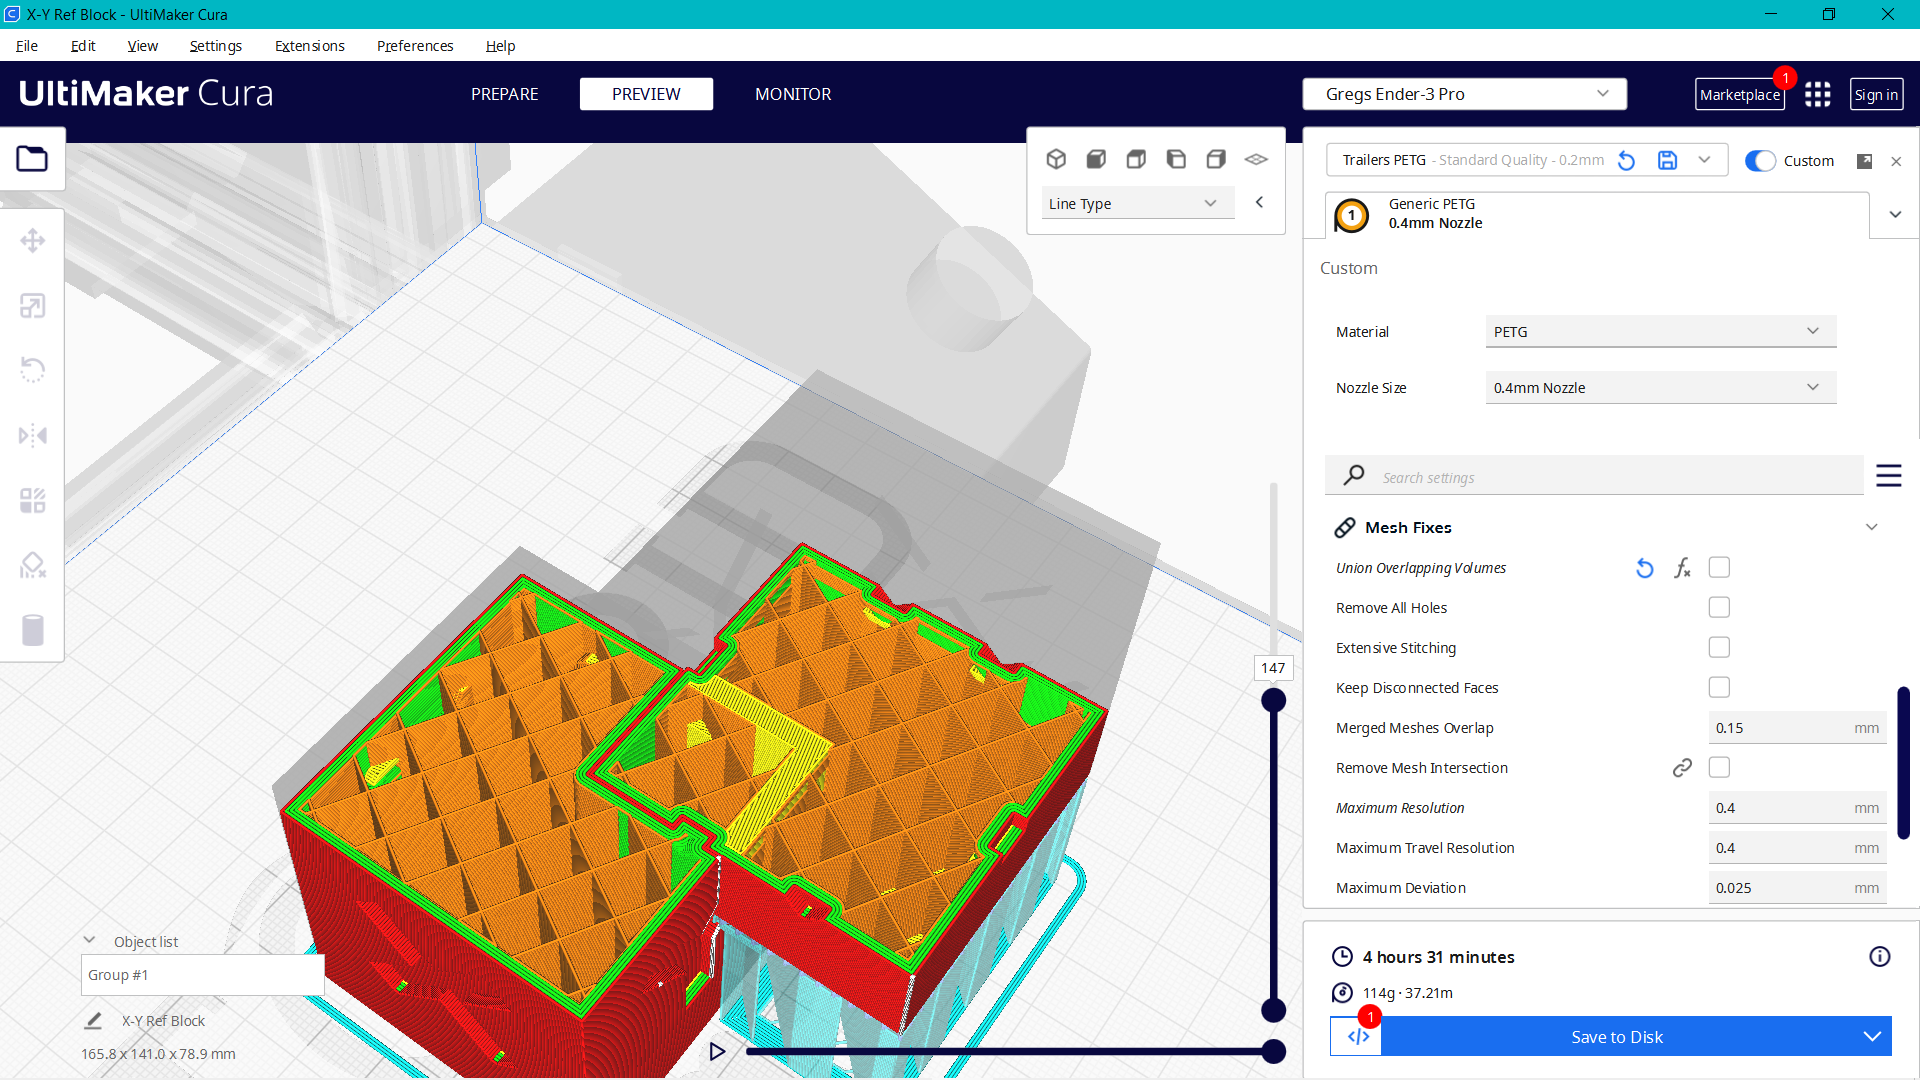Reset Union Overlapping Volumes setting icon
This screenshot has width=1920, height=1080.
(x=1644, y=568)
